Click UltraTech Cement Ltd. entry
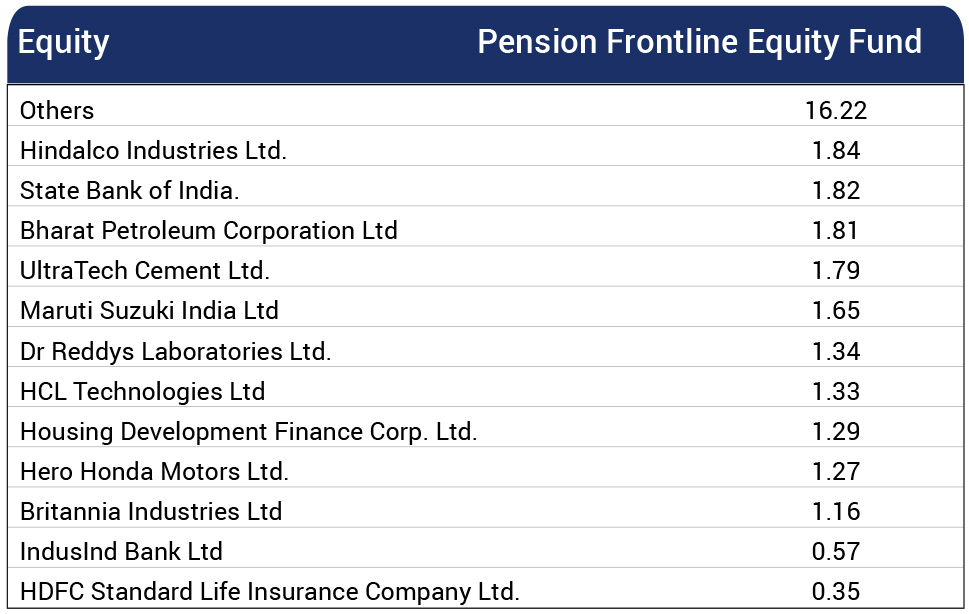Viewport: 969px width, 614px height. coord(145,271)
